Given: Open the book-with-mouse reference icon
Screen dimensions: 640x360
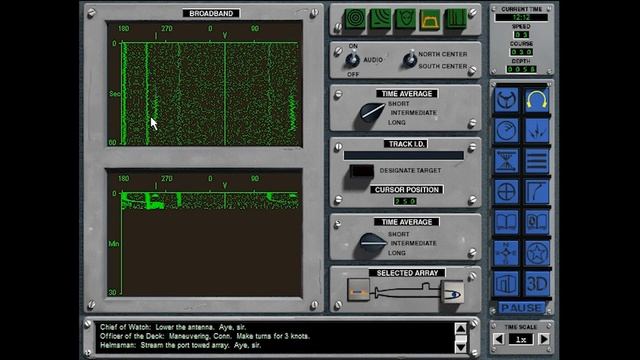Looking at the screenshot, I should tap(537, 222).
